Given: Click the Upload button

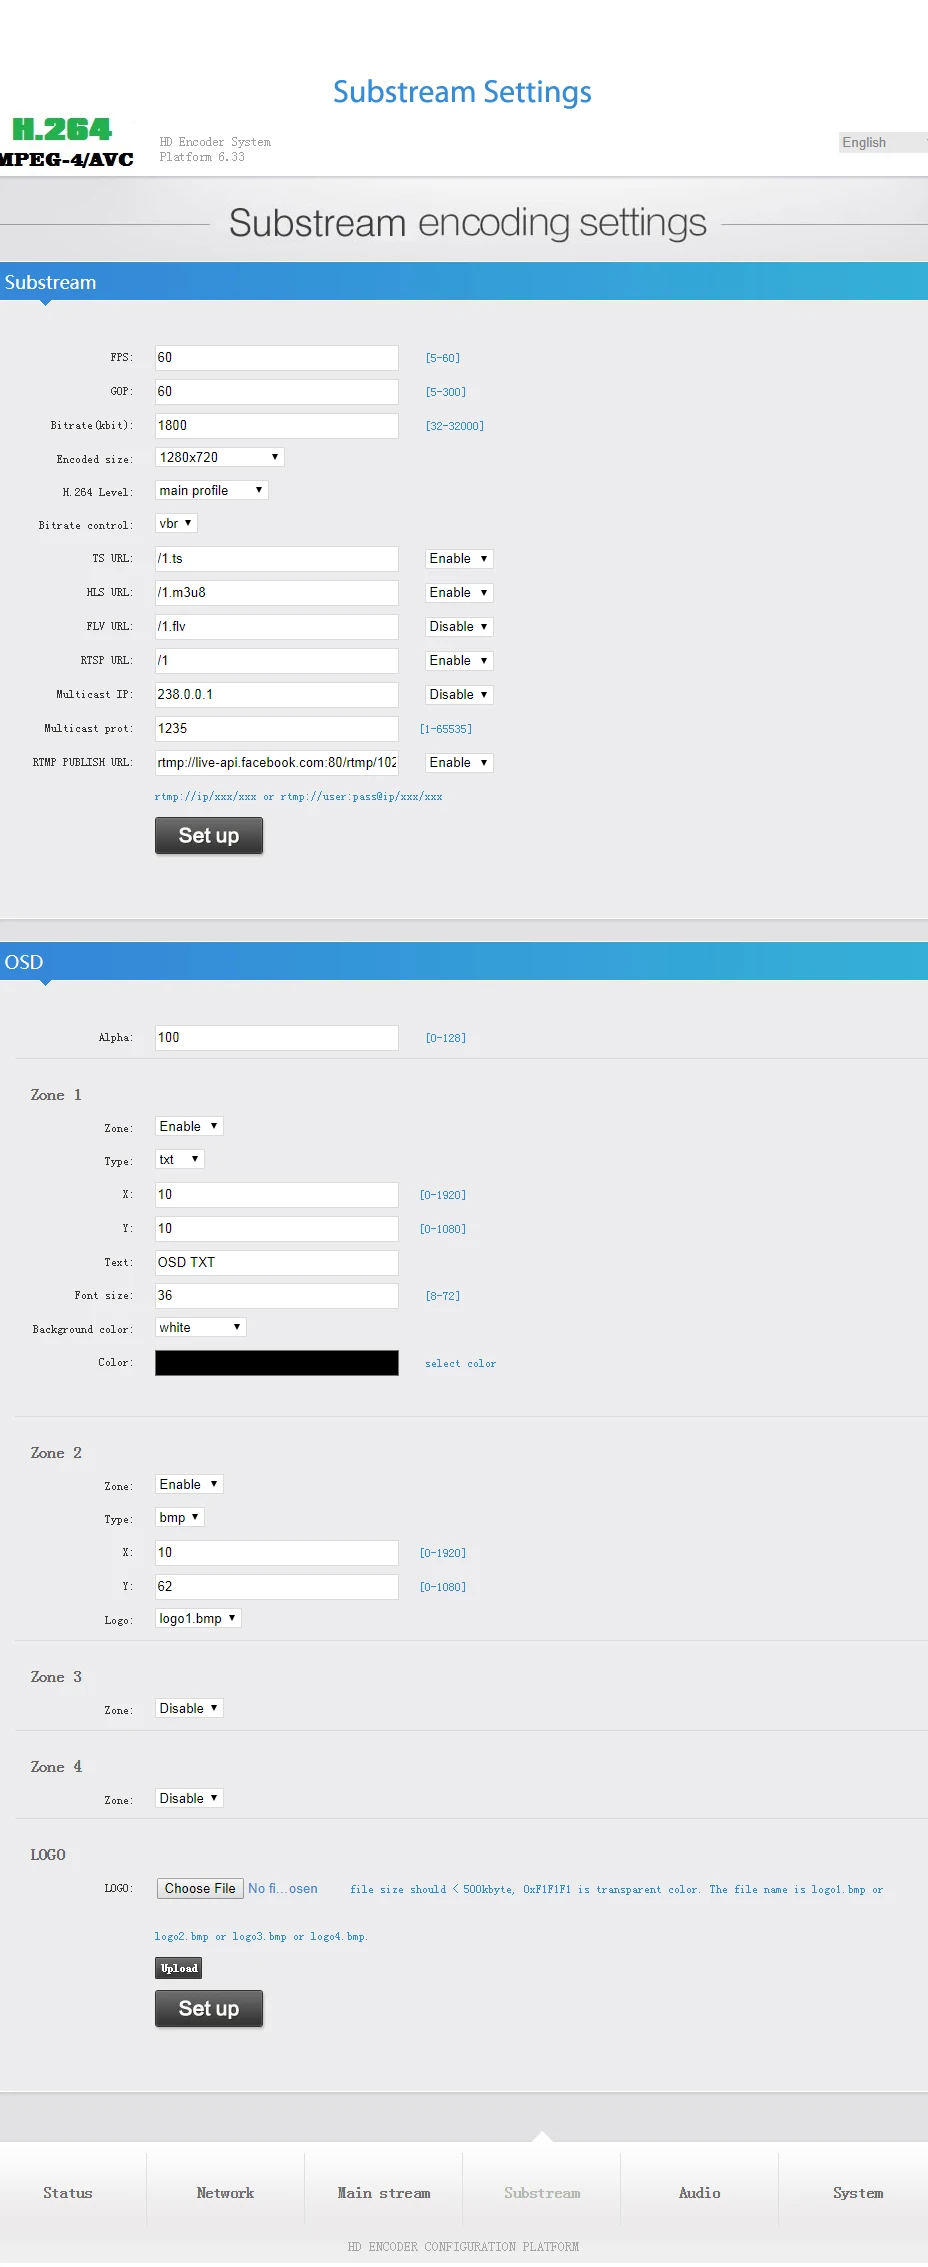Looking at the screenshot, I should [x=180, y=1968].
